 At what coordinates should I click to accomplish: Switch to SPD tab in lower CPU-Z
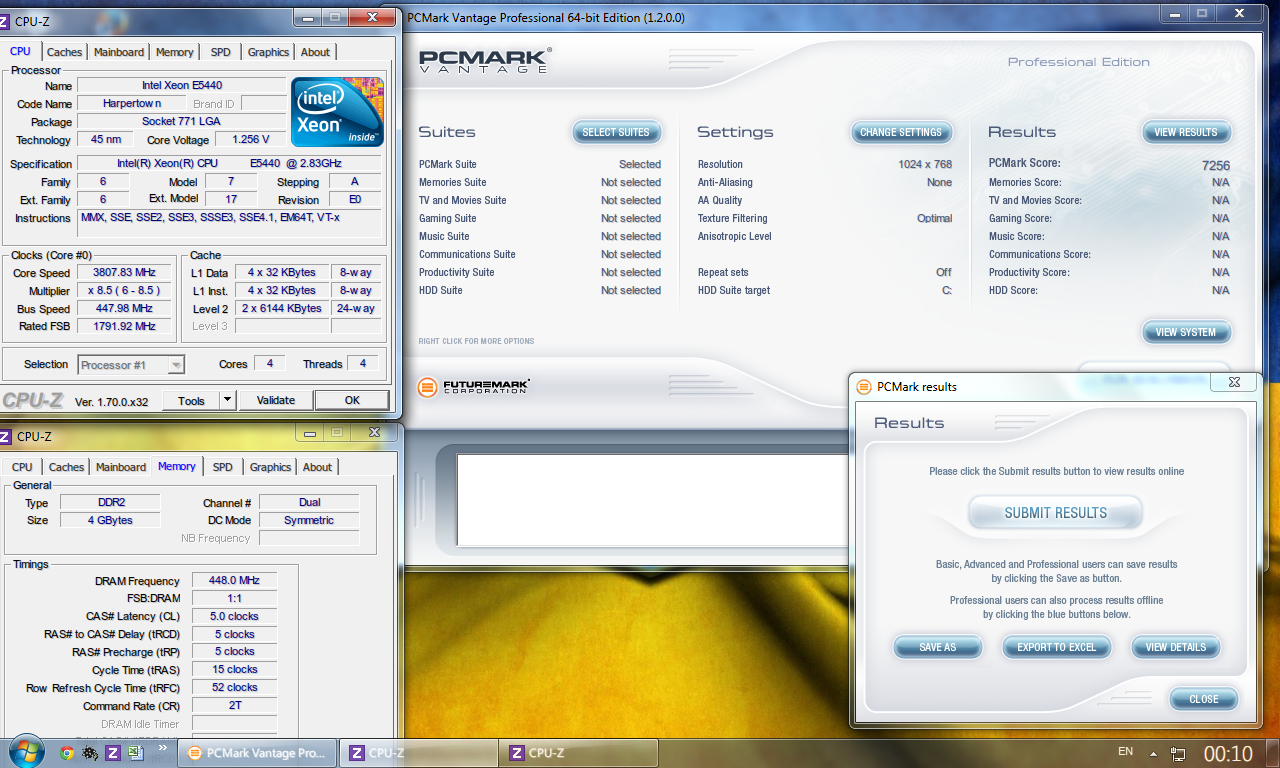223,467
